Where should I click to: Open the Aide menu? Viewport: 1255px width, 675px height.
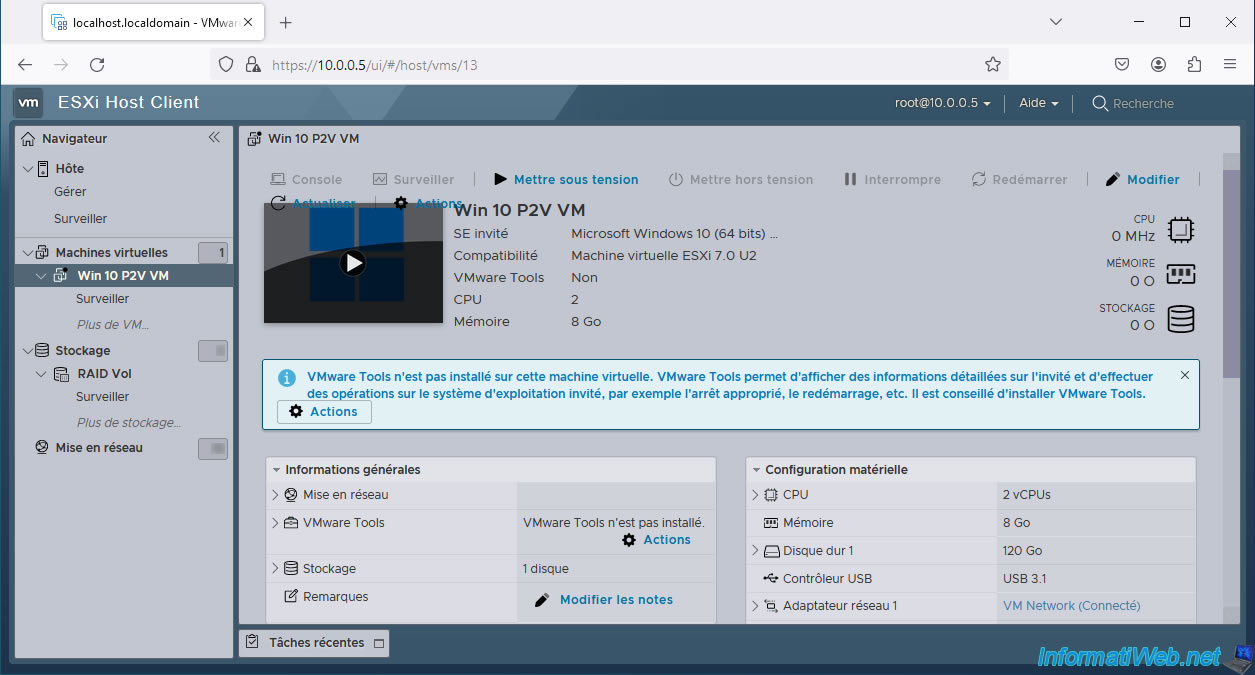click(x=1038, y=103)
